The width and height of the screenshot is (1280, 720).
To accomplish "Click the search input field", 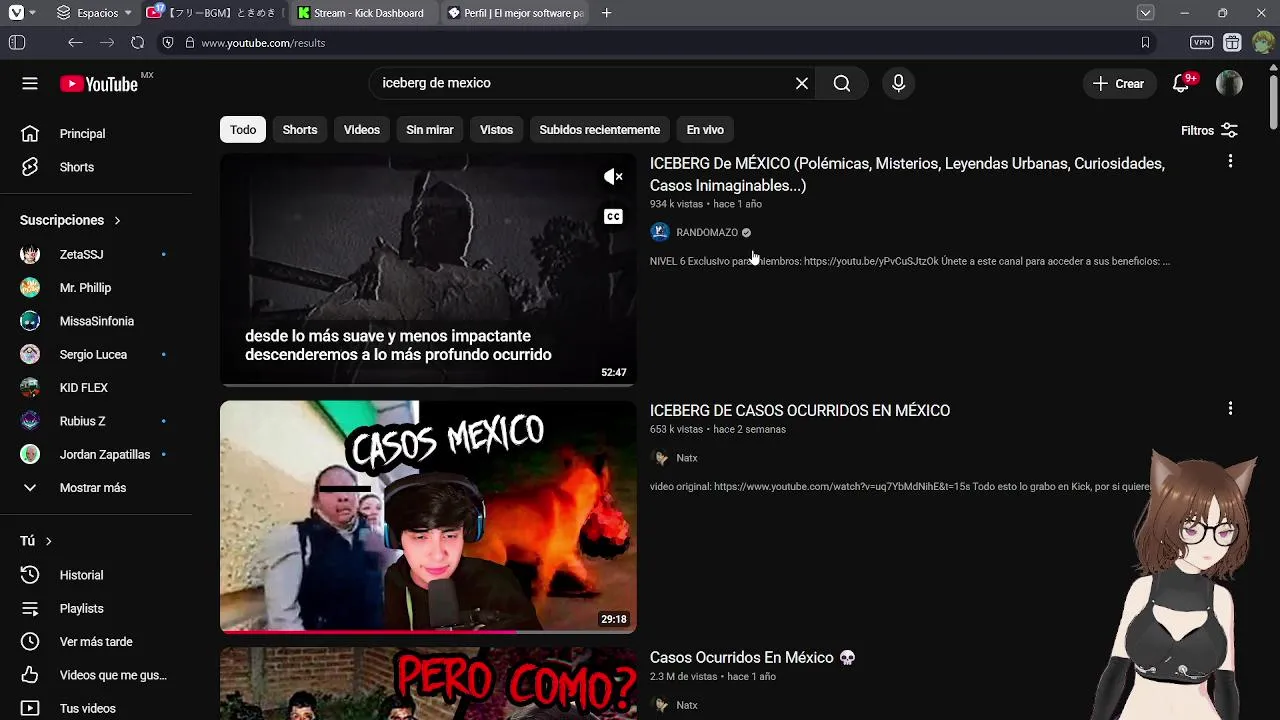I will coord(580,83).
